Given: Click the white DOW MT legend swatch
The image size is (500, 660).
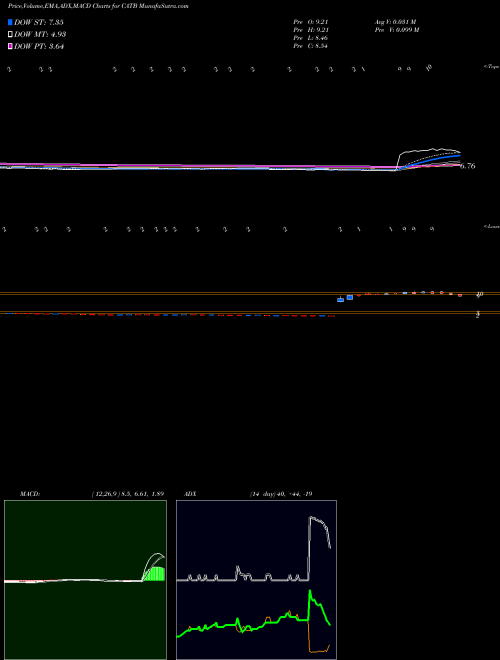Looking at the screenshot, I should [x=10, y=35].
